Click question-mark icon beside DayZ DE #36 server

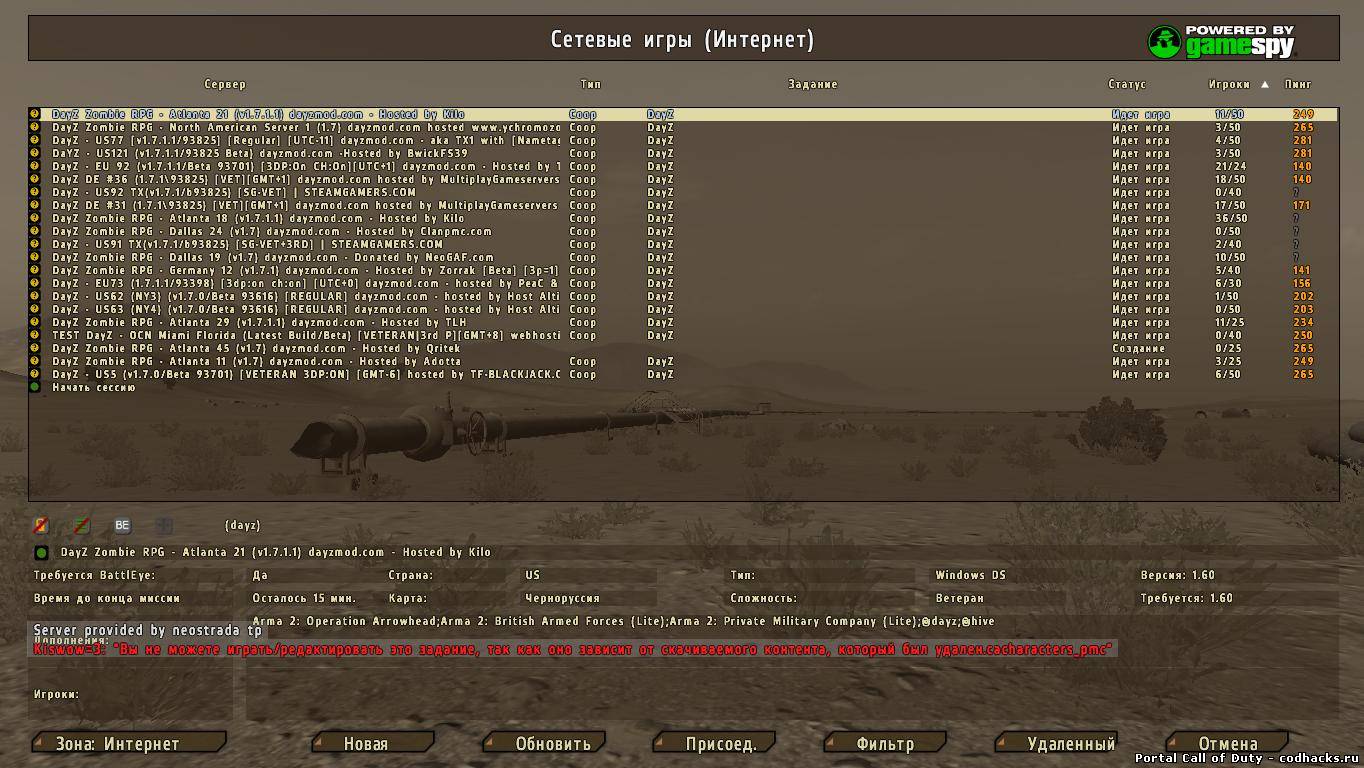pyautogui.click(x=35, y=180)
